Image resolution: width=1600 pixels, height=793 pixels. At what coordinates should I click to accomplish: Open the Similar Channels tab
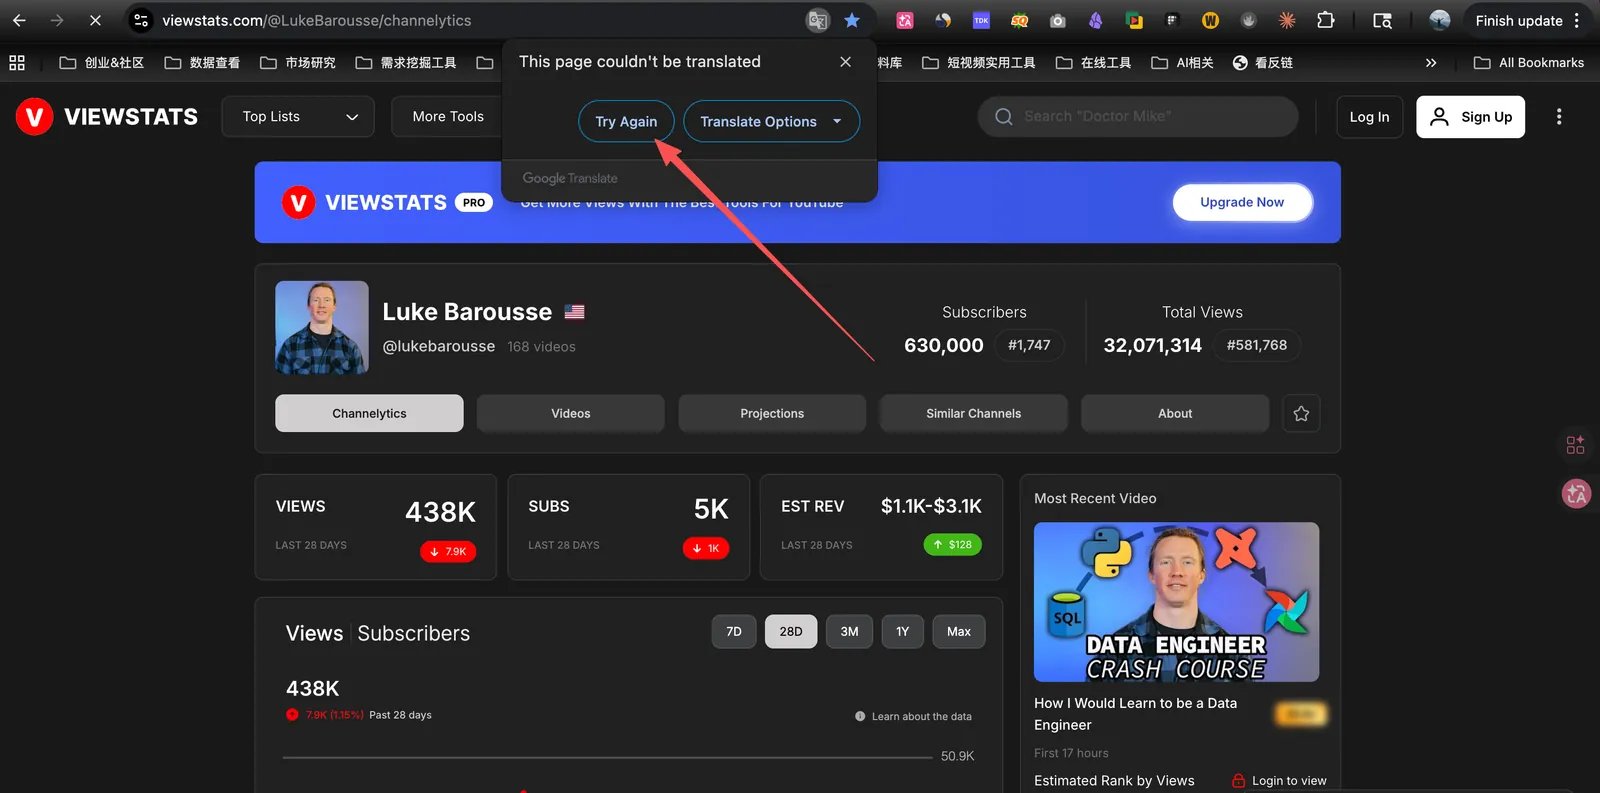tap(974, 413)
